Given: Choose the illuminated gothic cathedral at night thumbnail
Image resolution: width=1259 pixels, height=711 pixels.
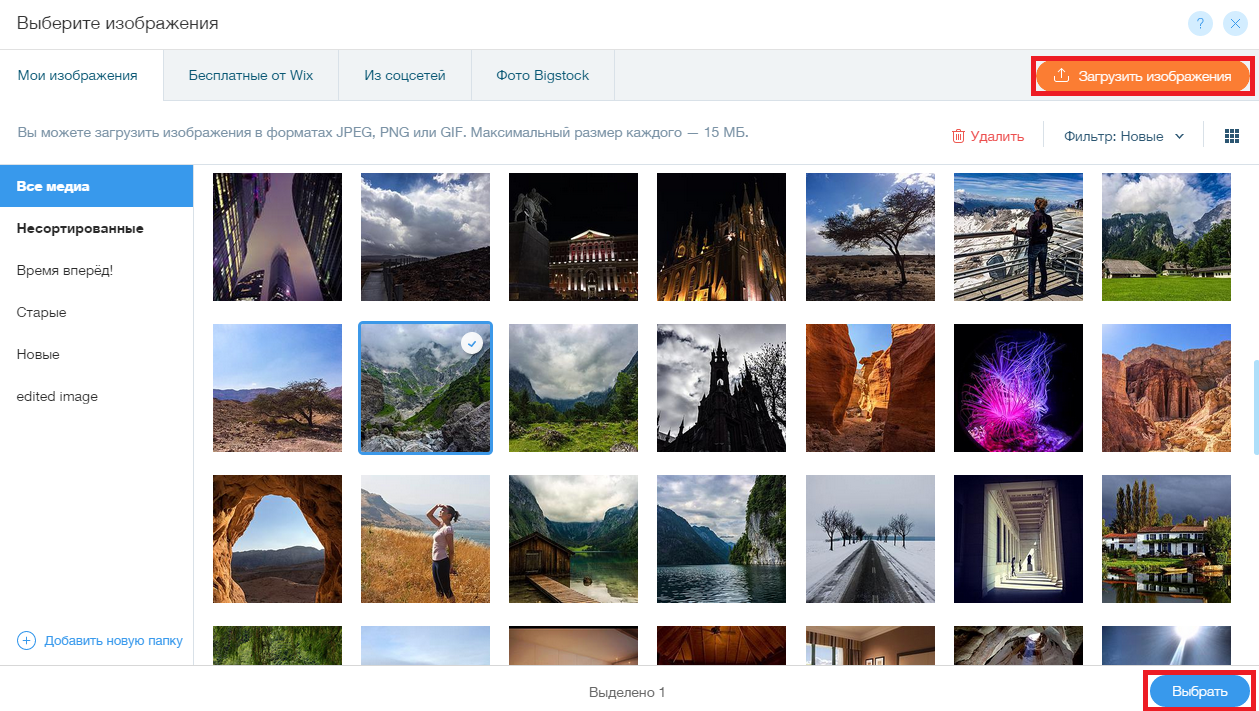Looking at the screenshot, I should pyautogui.click(x=721, y=237).
